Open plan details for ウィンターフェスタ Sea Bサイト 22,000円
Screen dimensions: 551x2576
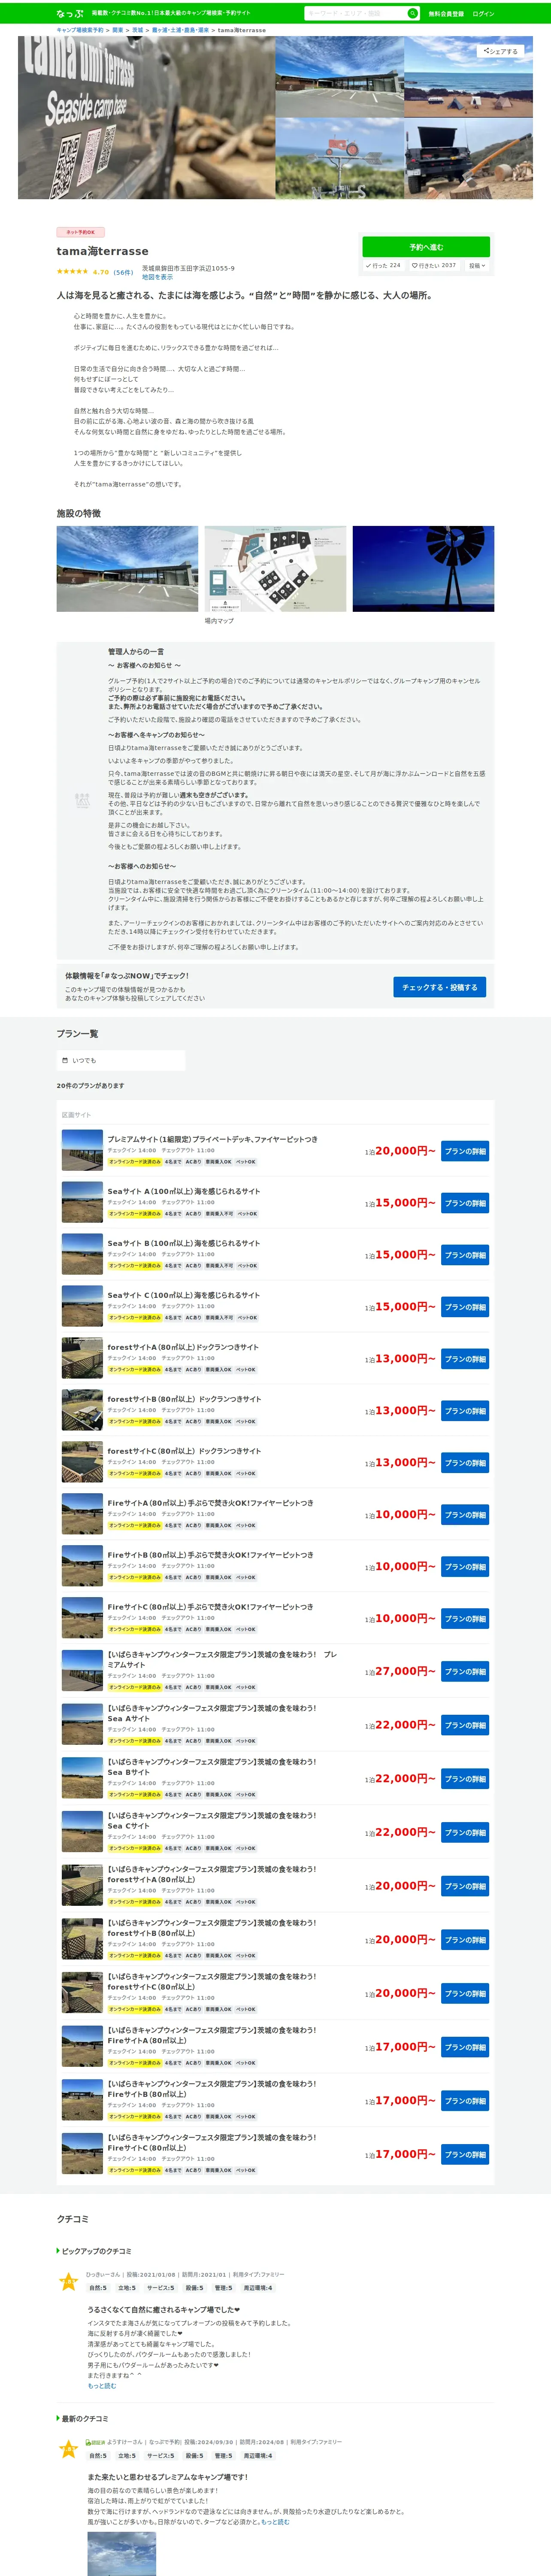[x=465, y=1779]
